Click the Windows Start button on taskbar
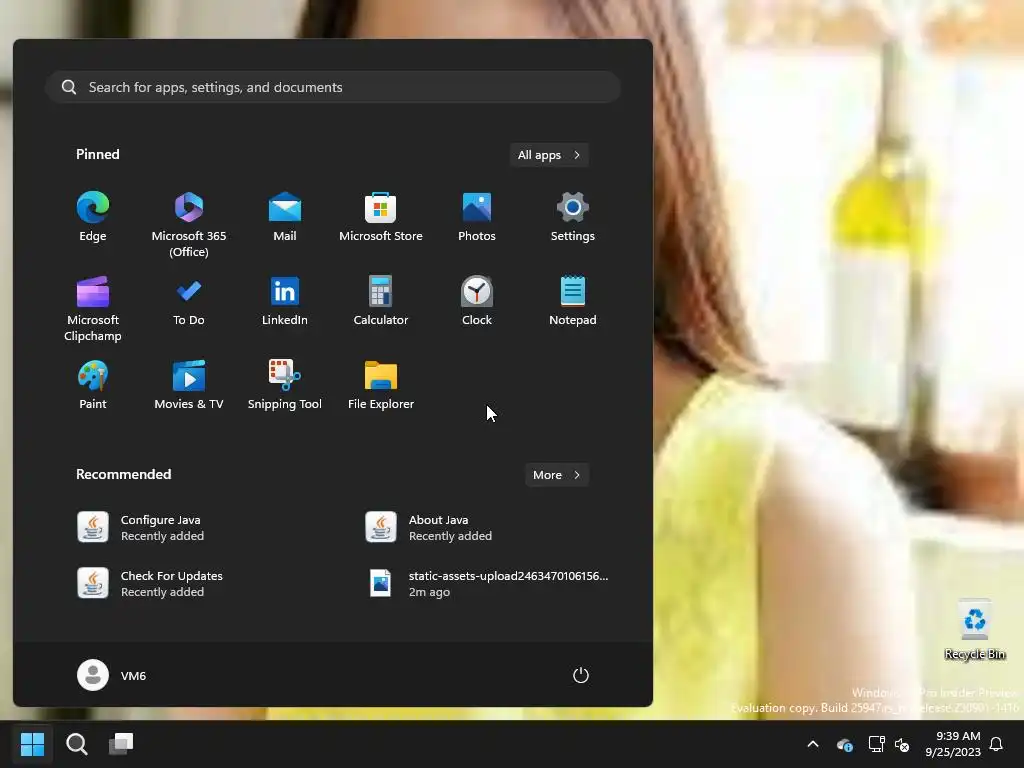Image resolution: width=1024 pixels, height=768 pixels. click(32, 744)
